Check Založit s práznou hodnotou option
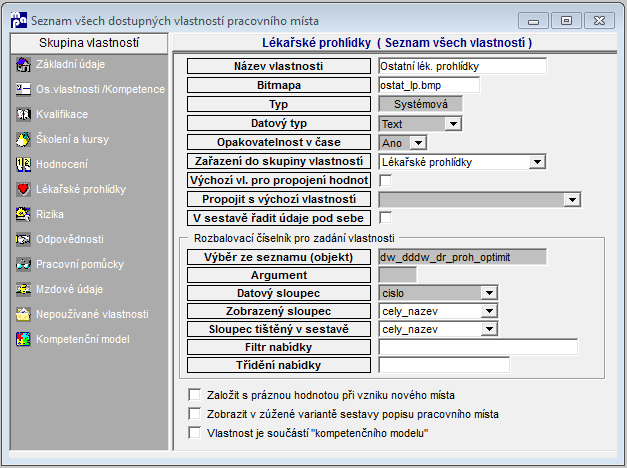The width and height of the screenshot is (627, 468). 194,395
